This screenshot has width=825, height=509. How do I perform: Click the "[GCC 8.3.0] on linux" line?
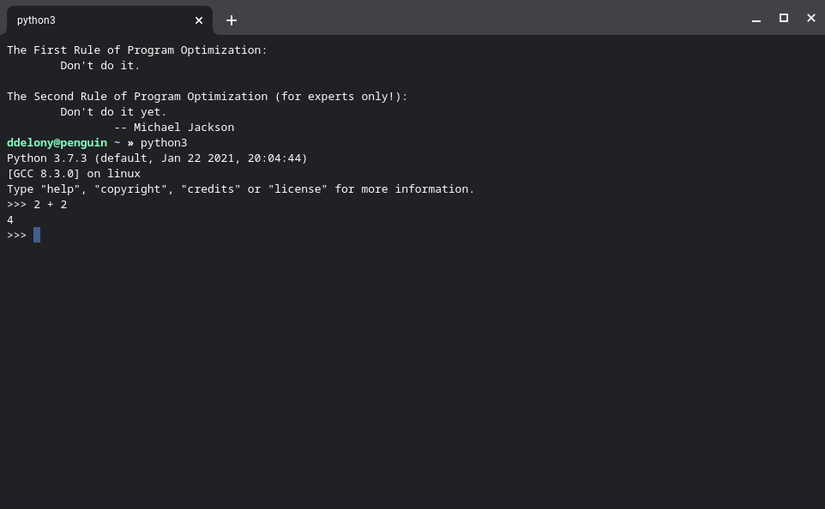pyautogui.click(x=74, y=173)
